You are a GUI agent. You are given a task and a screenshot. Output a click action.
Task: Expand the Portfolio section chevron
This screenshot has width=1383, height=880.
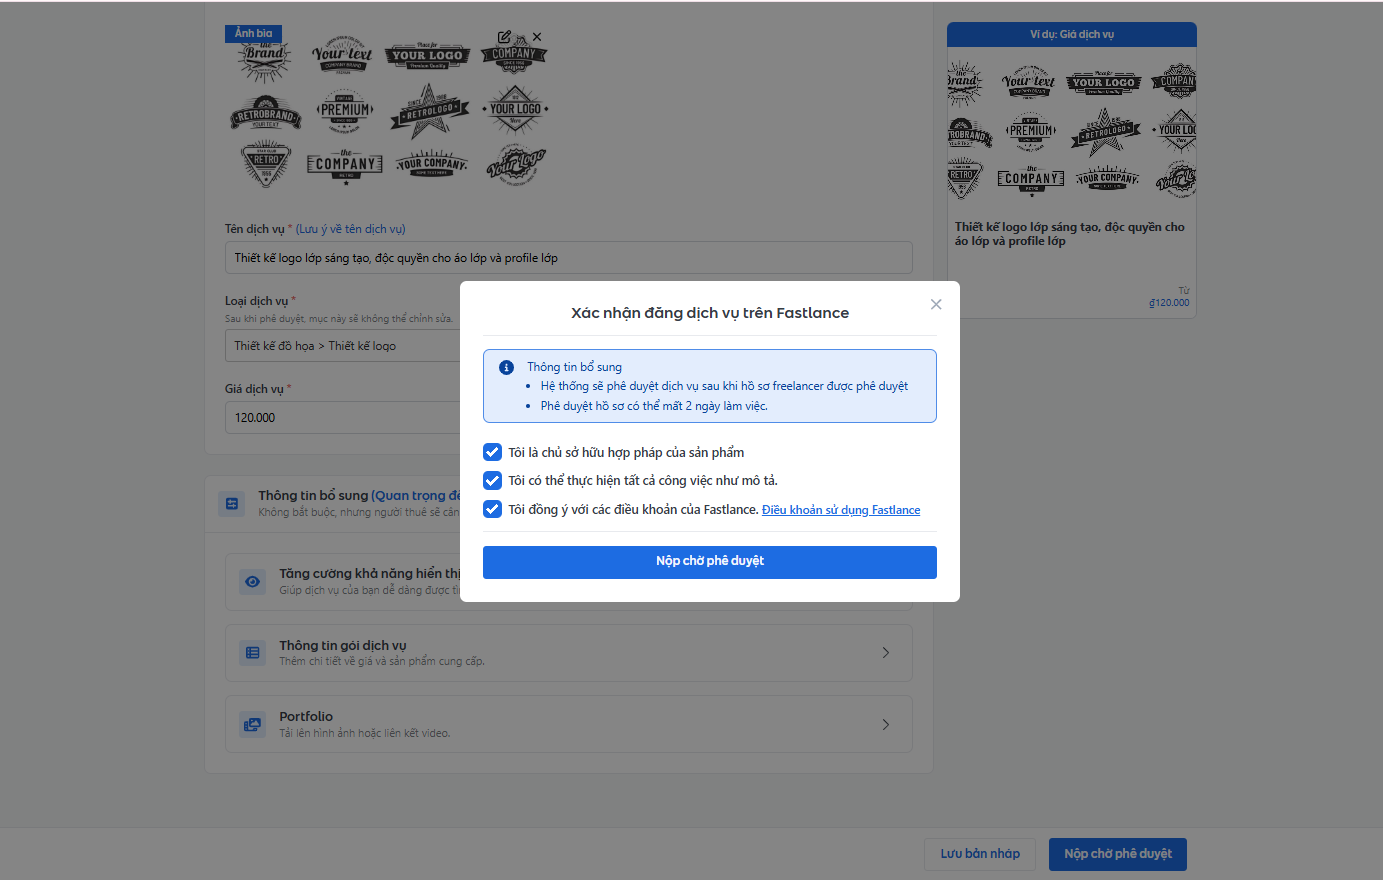coord(885,724)
